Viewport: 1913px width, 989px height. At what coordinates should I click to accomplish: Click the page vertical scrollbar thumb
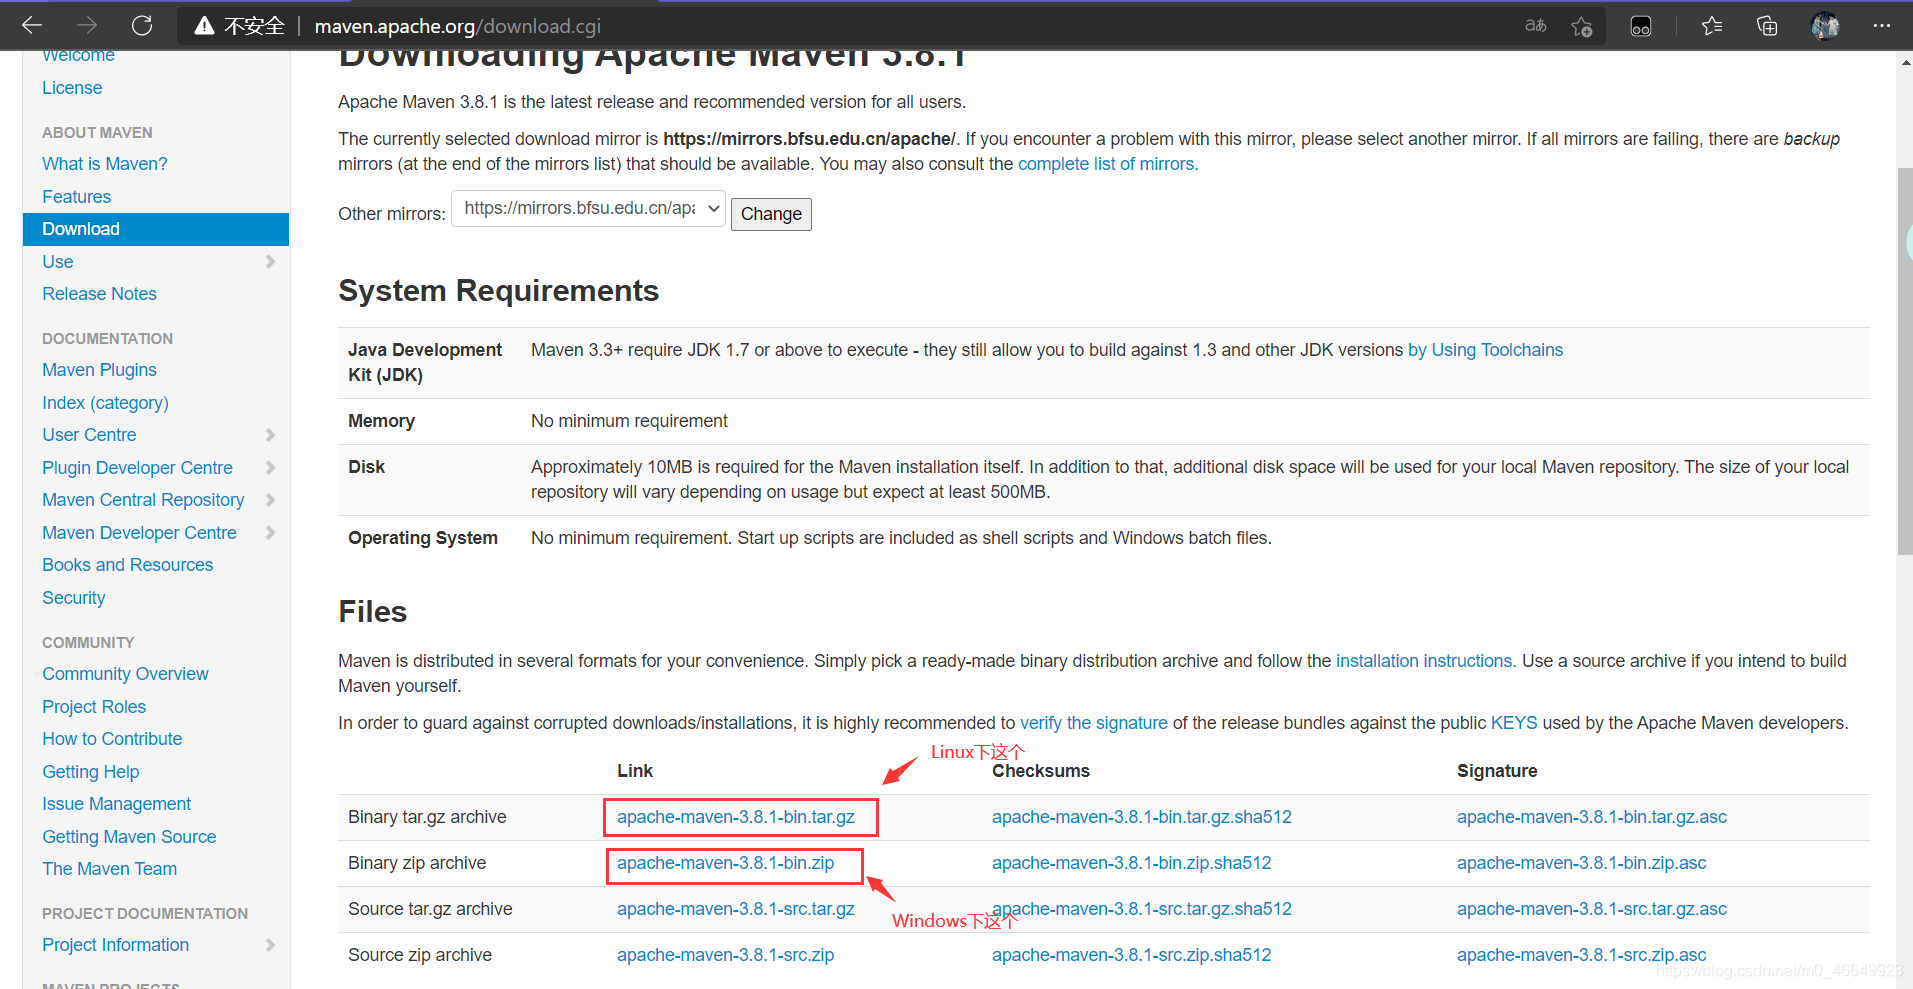coord(1904,361)
